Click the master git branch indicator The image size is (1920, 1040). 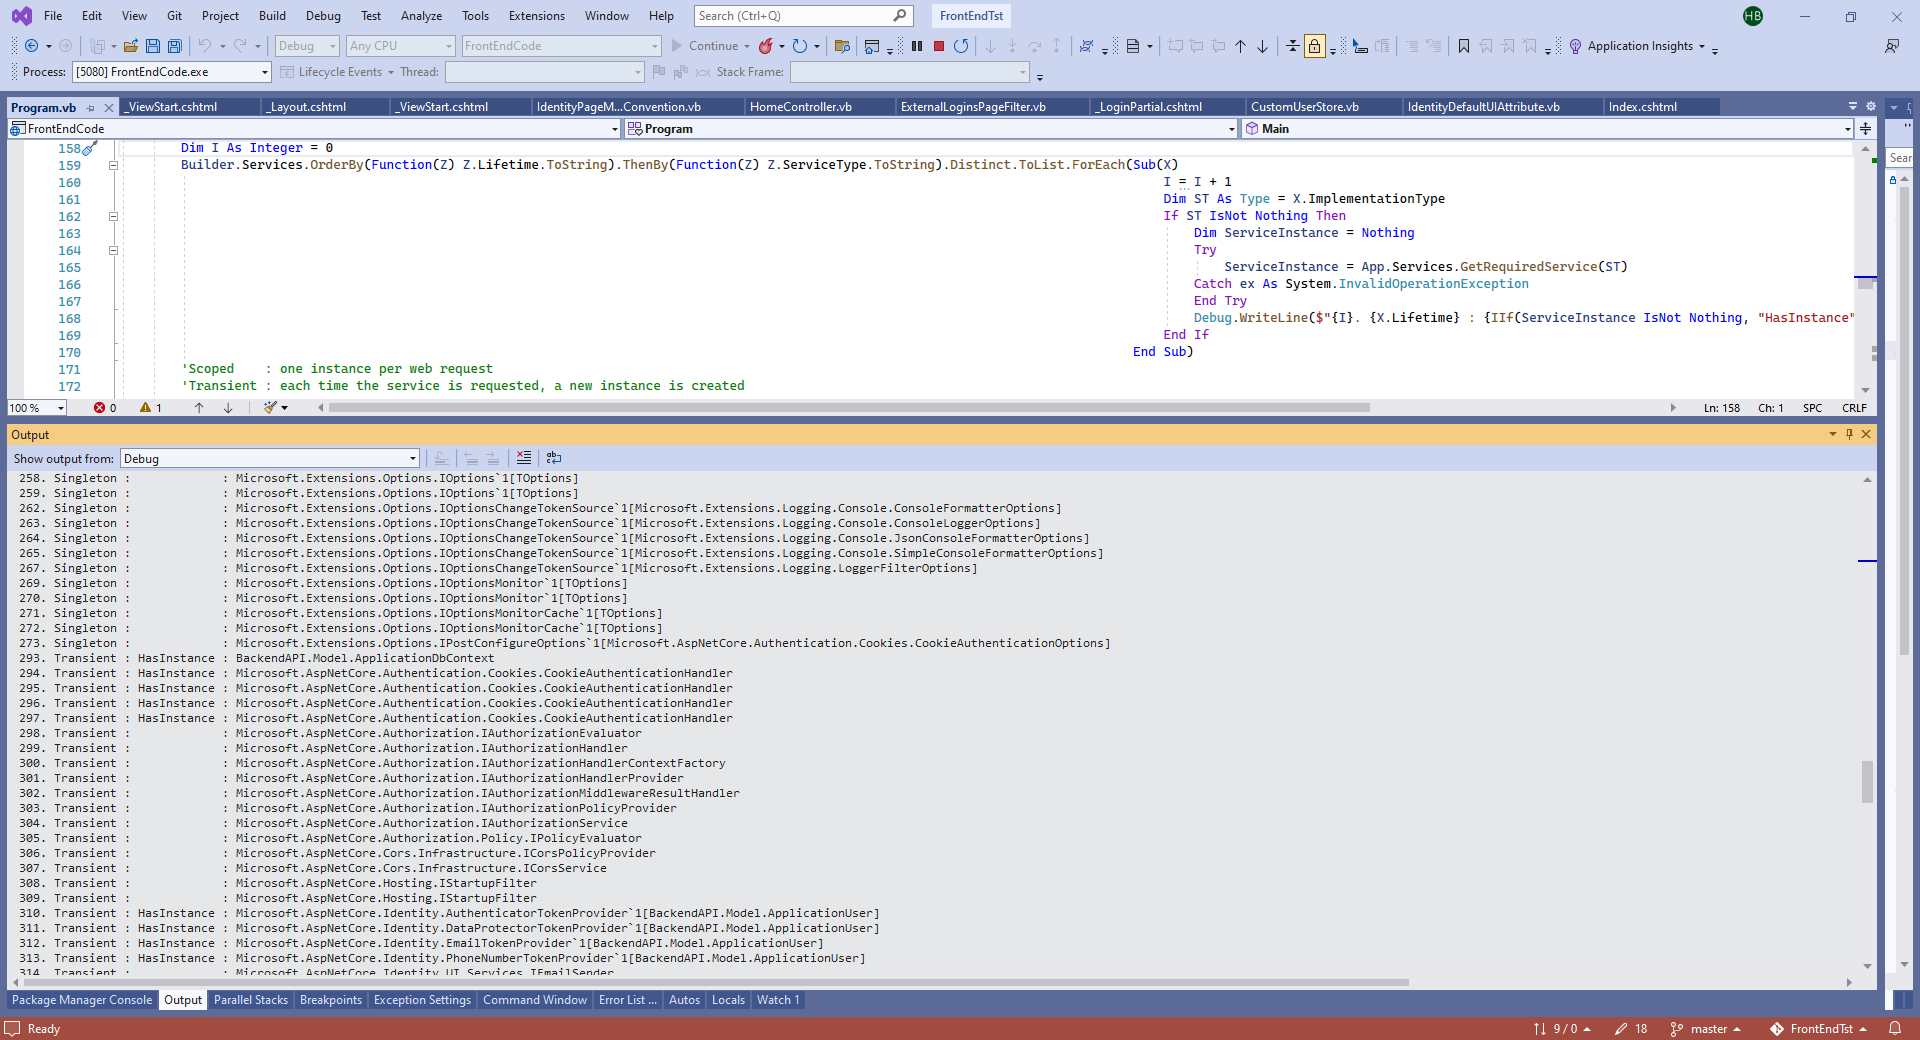pos(1706,1029)
